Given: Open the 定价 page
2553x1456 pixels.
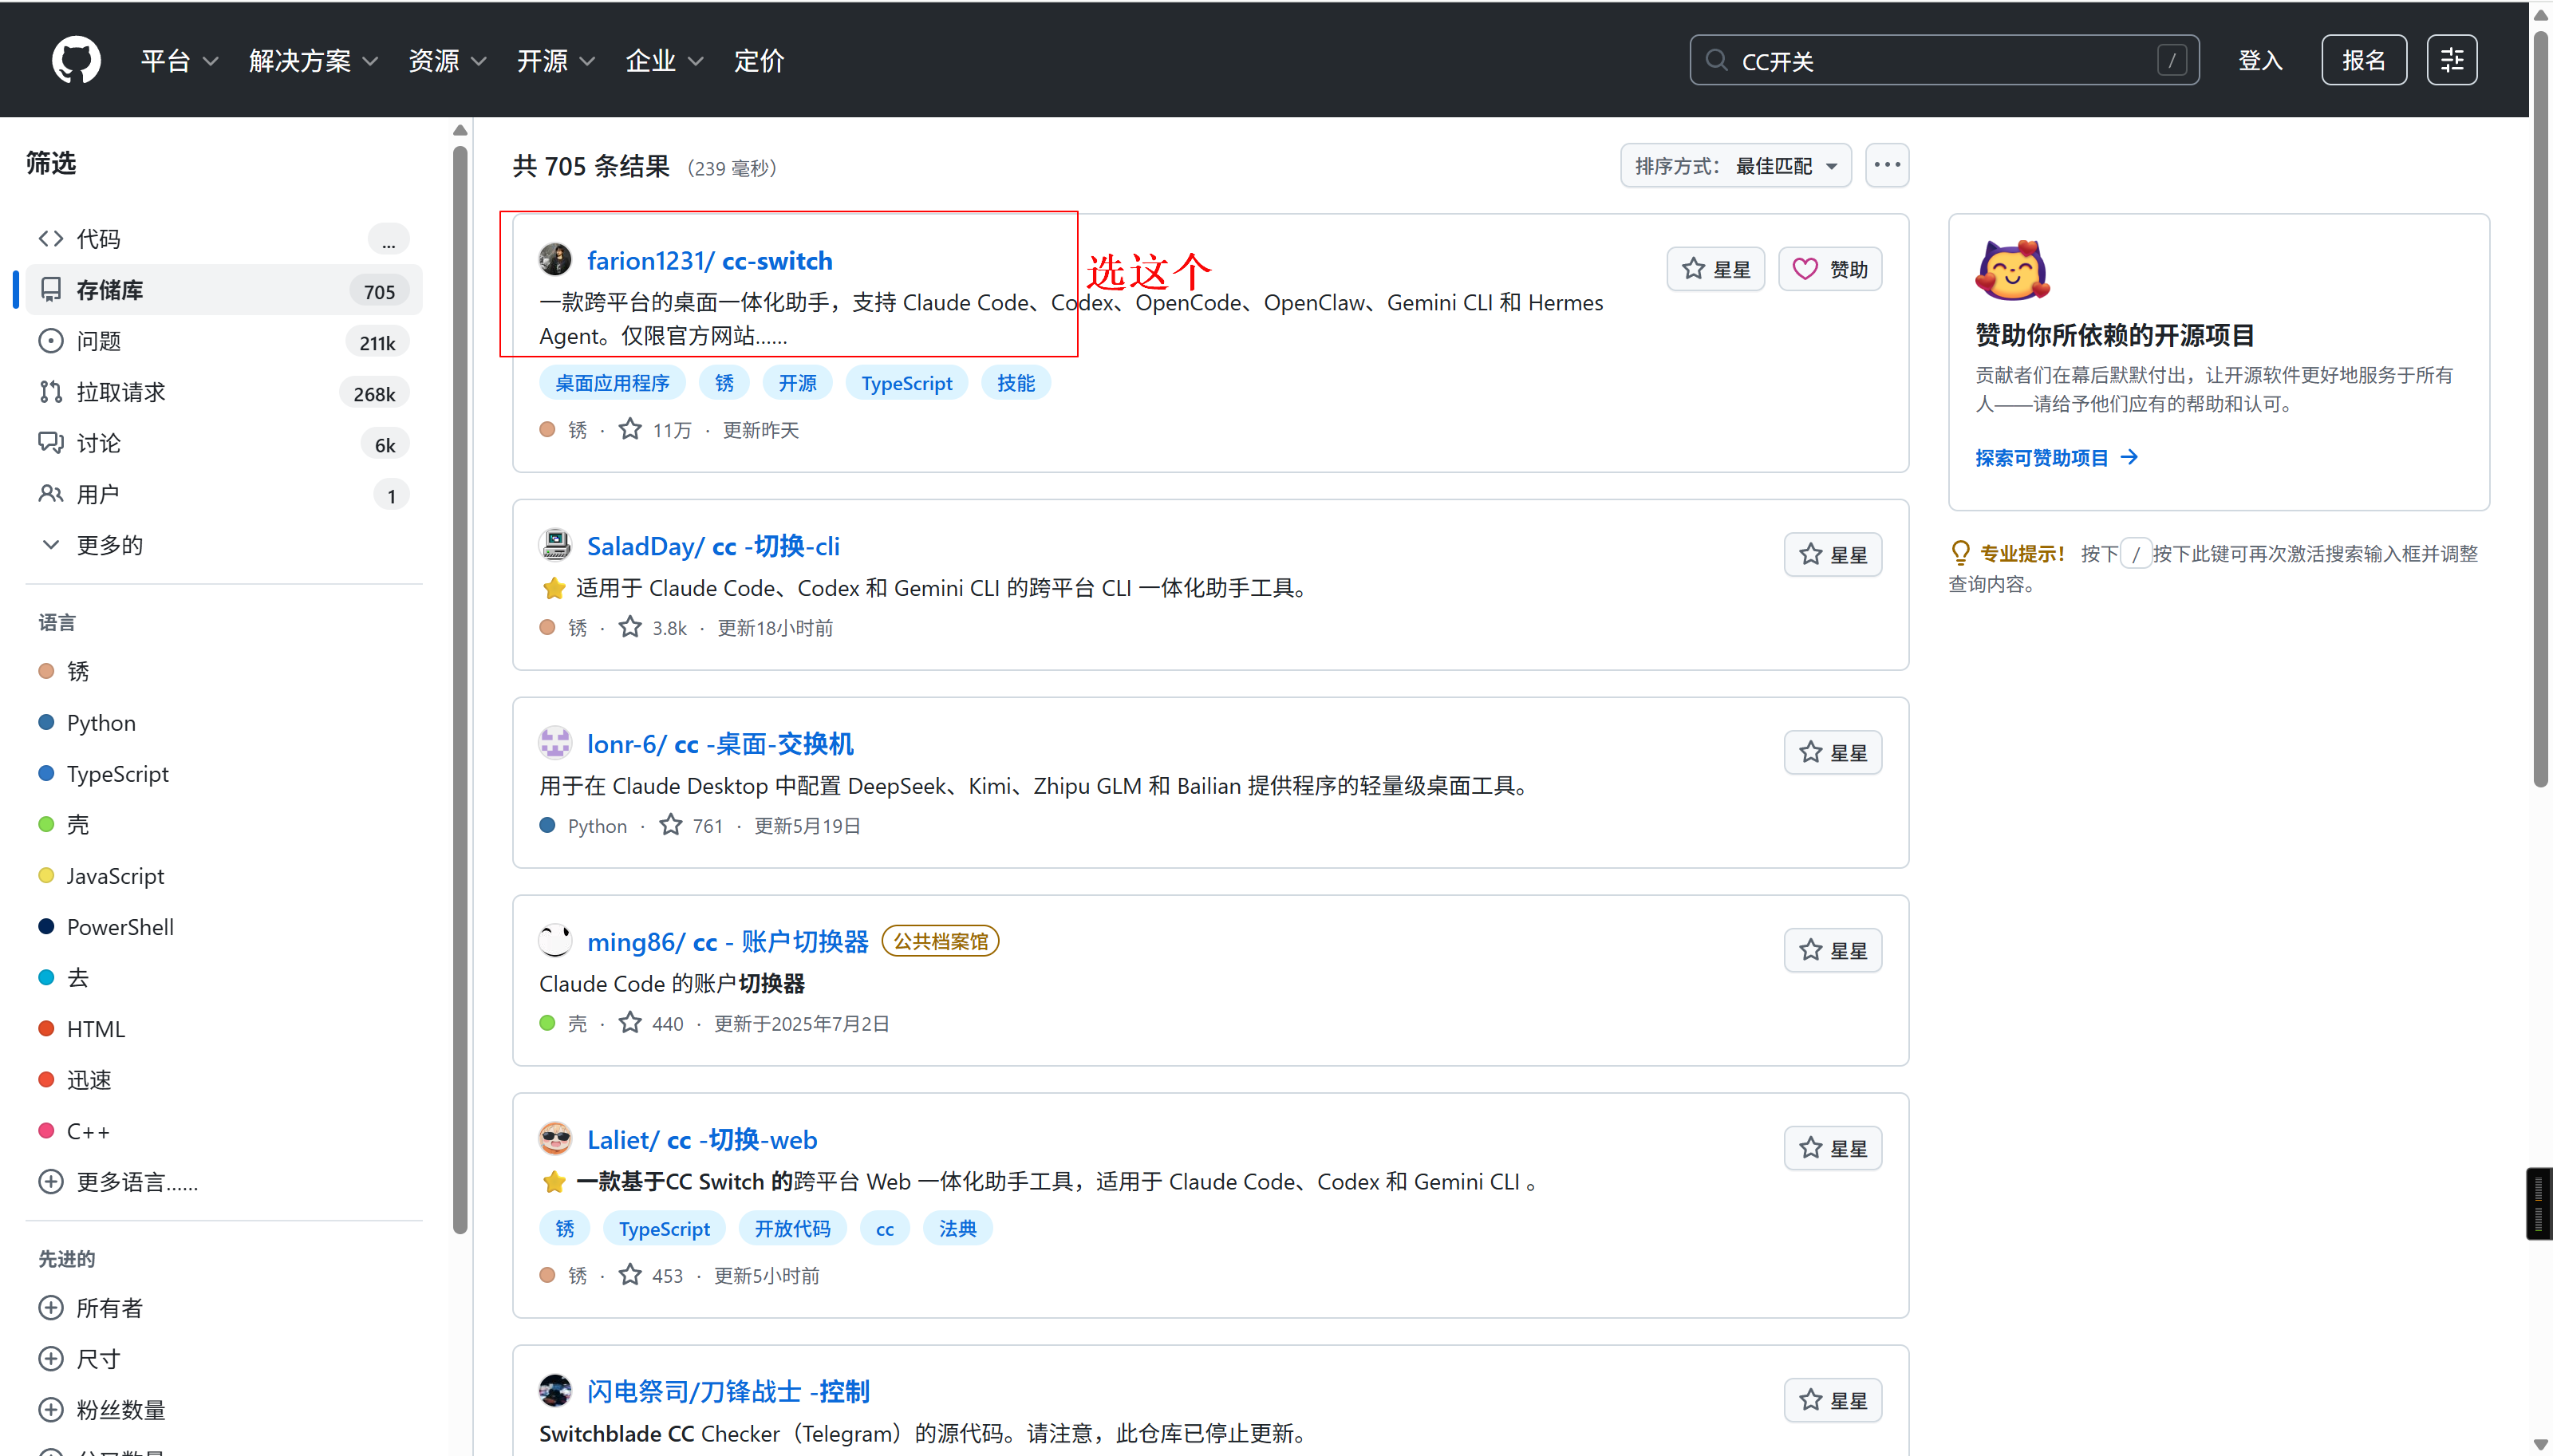Looking at the screenshot, I should pyautogui.click(x=759, y=61).
